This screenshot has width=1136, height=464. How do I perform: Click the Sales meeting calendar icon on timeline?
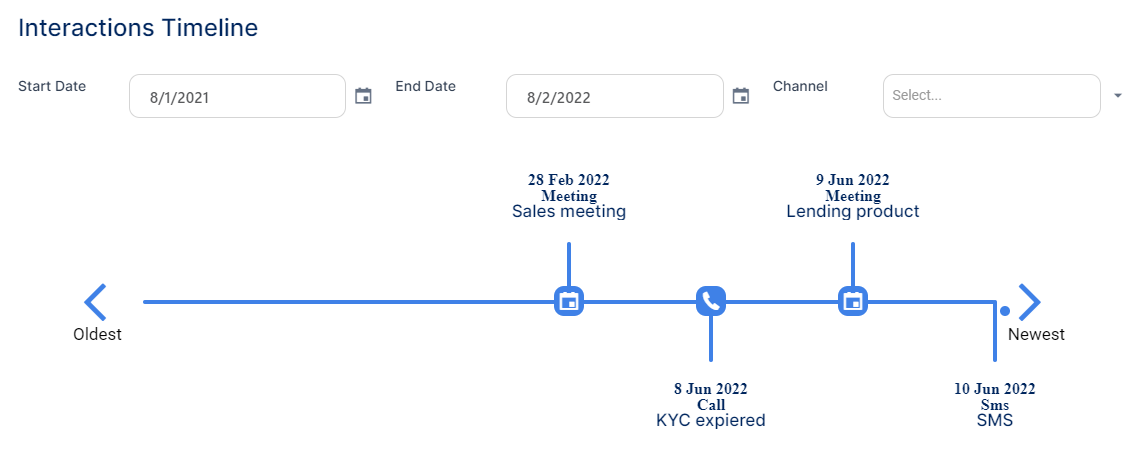coord(569,300)
